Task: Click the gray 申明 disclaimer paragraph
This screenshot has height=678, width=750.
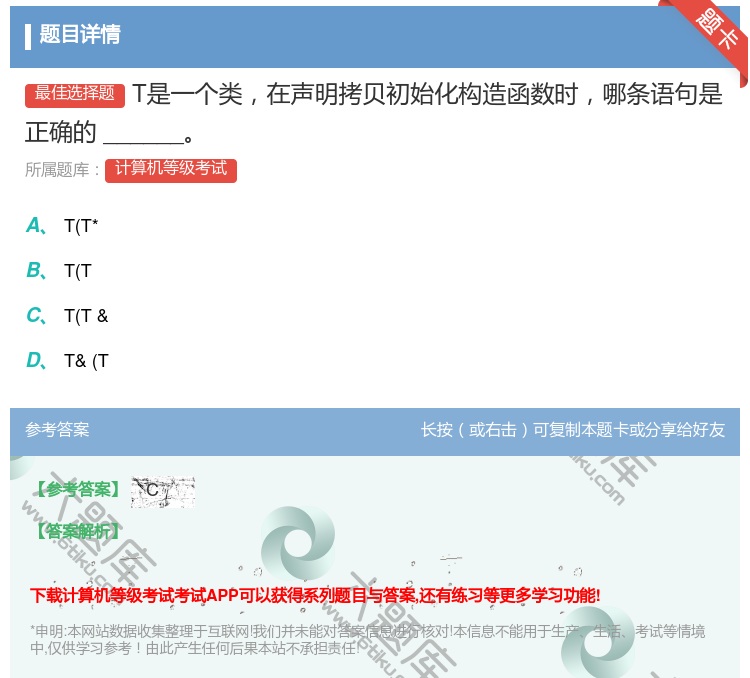Action: pos(367,640)
